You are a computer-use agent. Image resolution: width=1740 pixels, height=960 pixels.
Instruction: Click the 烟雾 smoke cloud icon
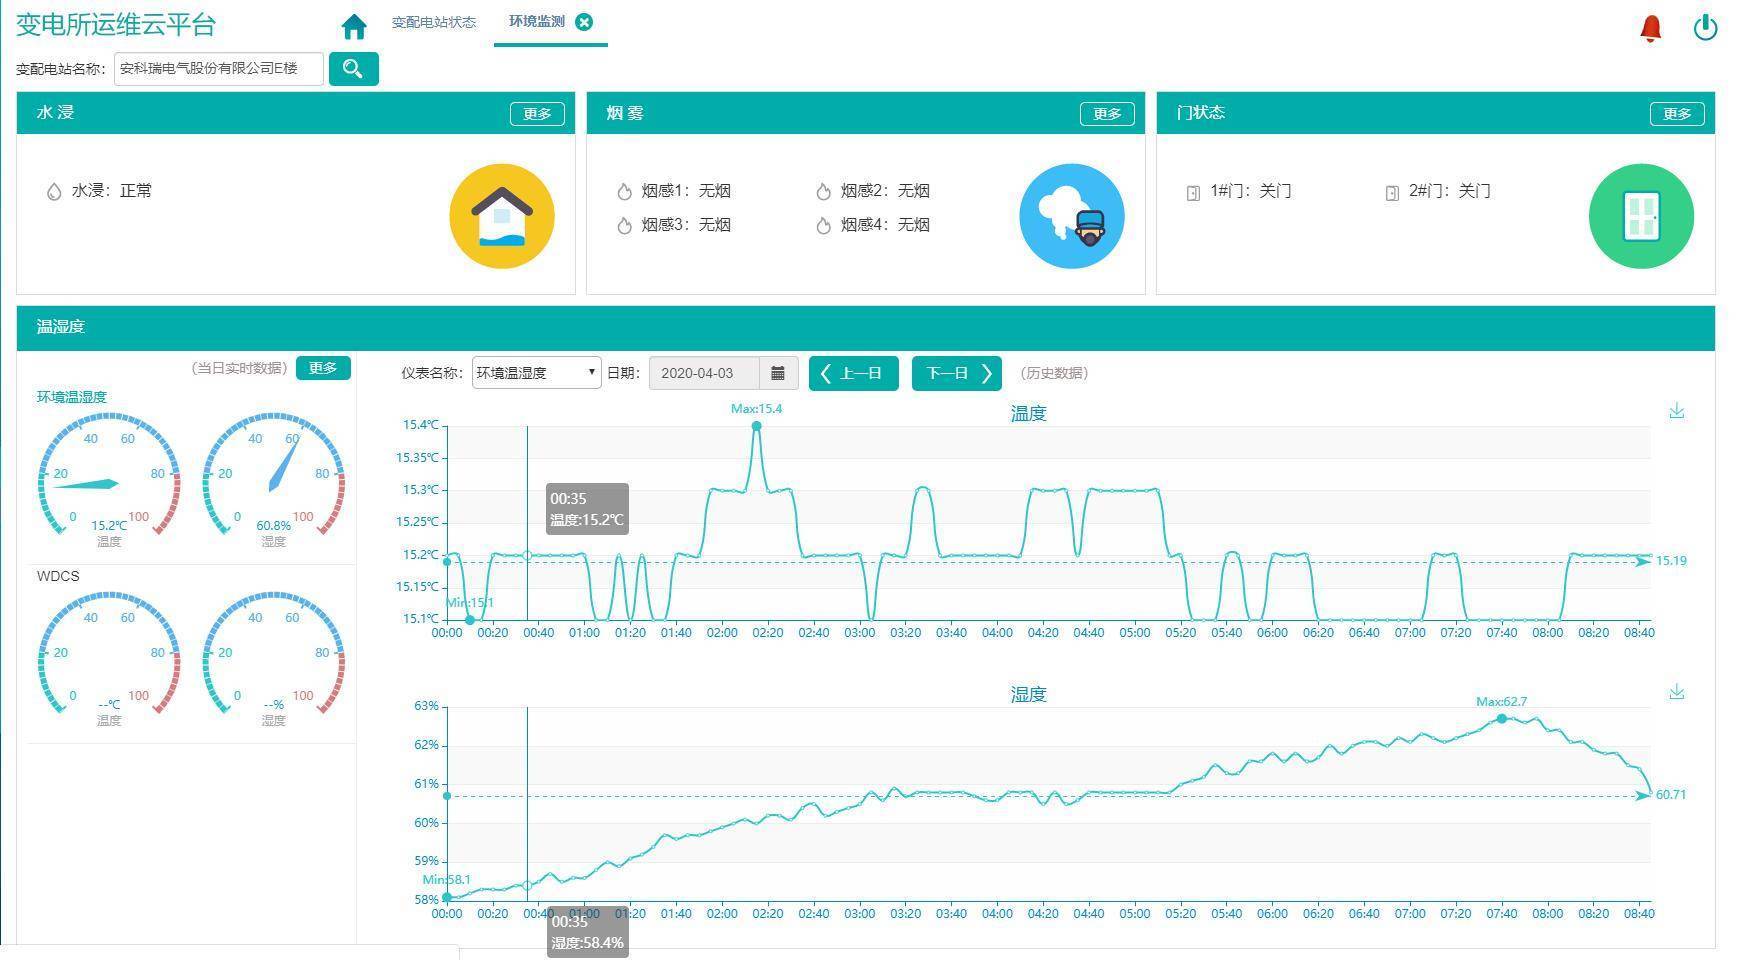1071,216
